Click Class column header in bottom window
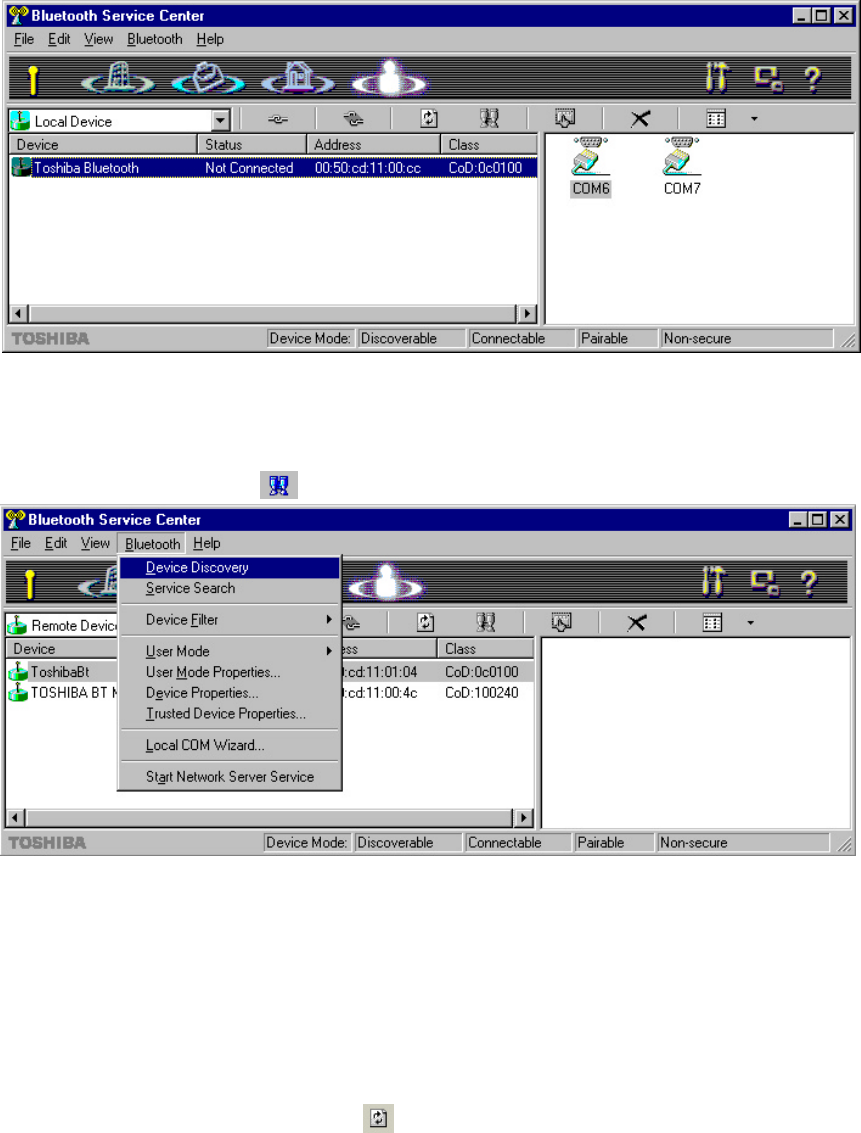The width and height of the screenshot is (861, 1133). point(485,649)
